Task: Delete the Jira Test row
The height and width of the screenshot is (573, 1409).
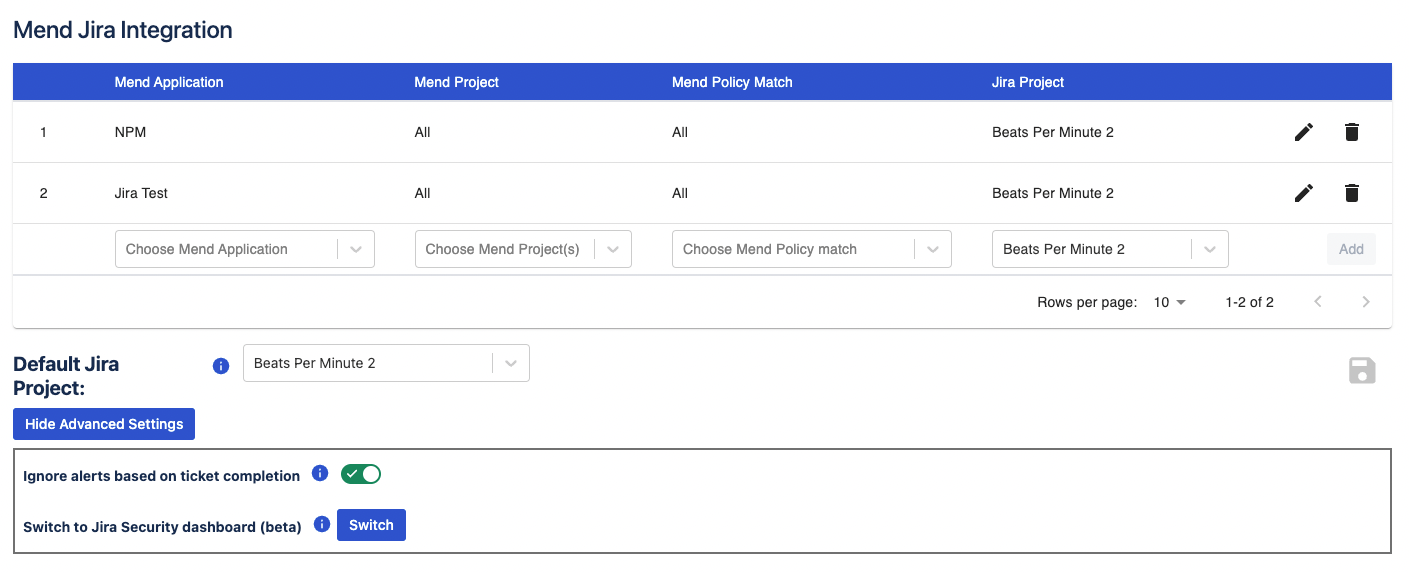Action: pos(1351,193)
